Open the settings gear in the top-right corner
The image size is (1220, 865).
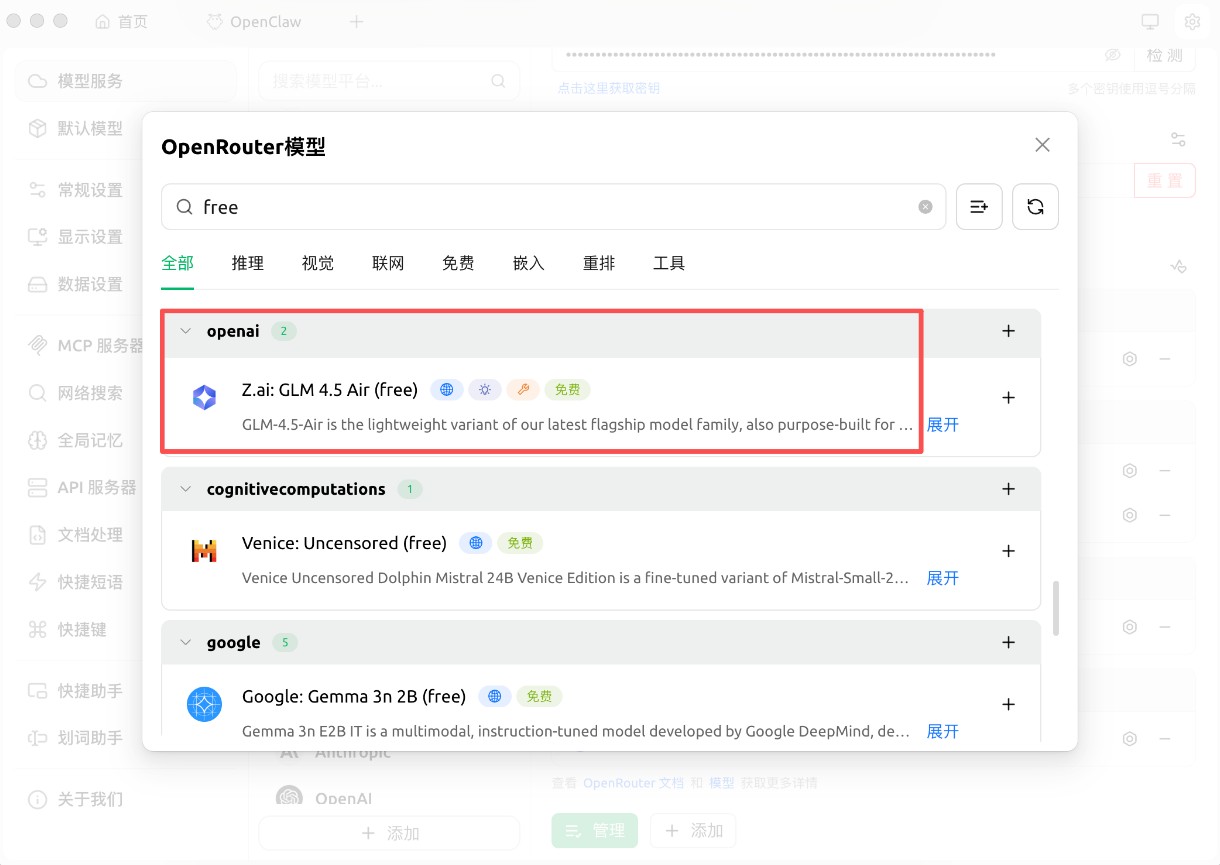1192,21
